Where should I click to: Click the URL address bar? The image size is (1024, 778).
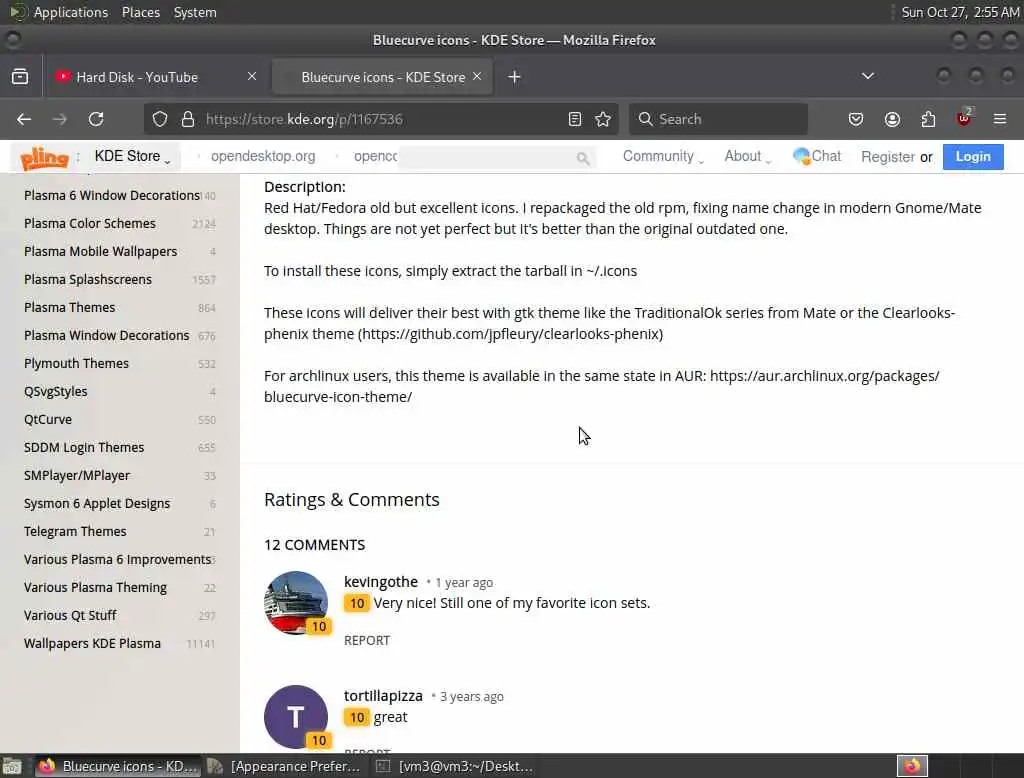382,119
